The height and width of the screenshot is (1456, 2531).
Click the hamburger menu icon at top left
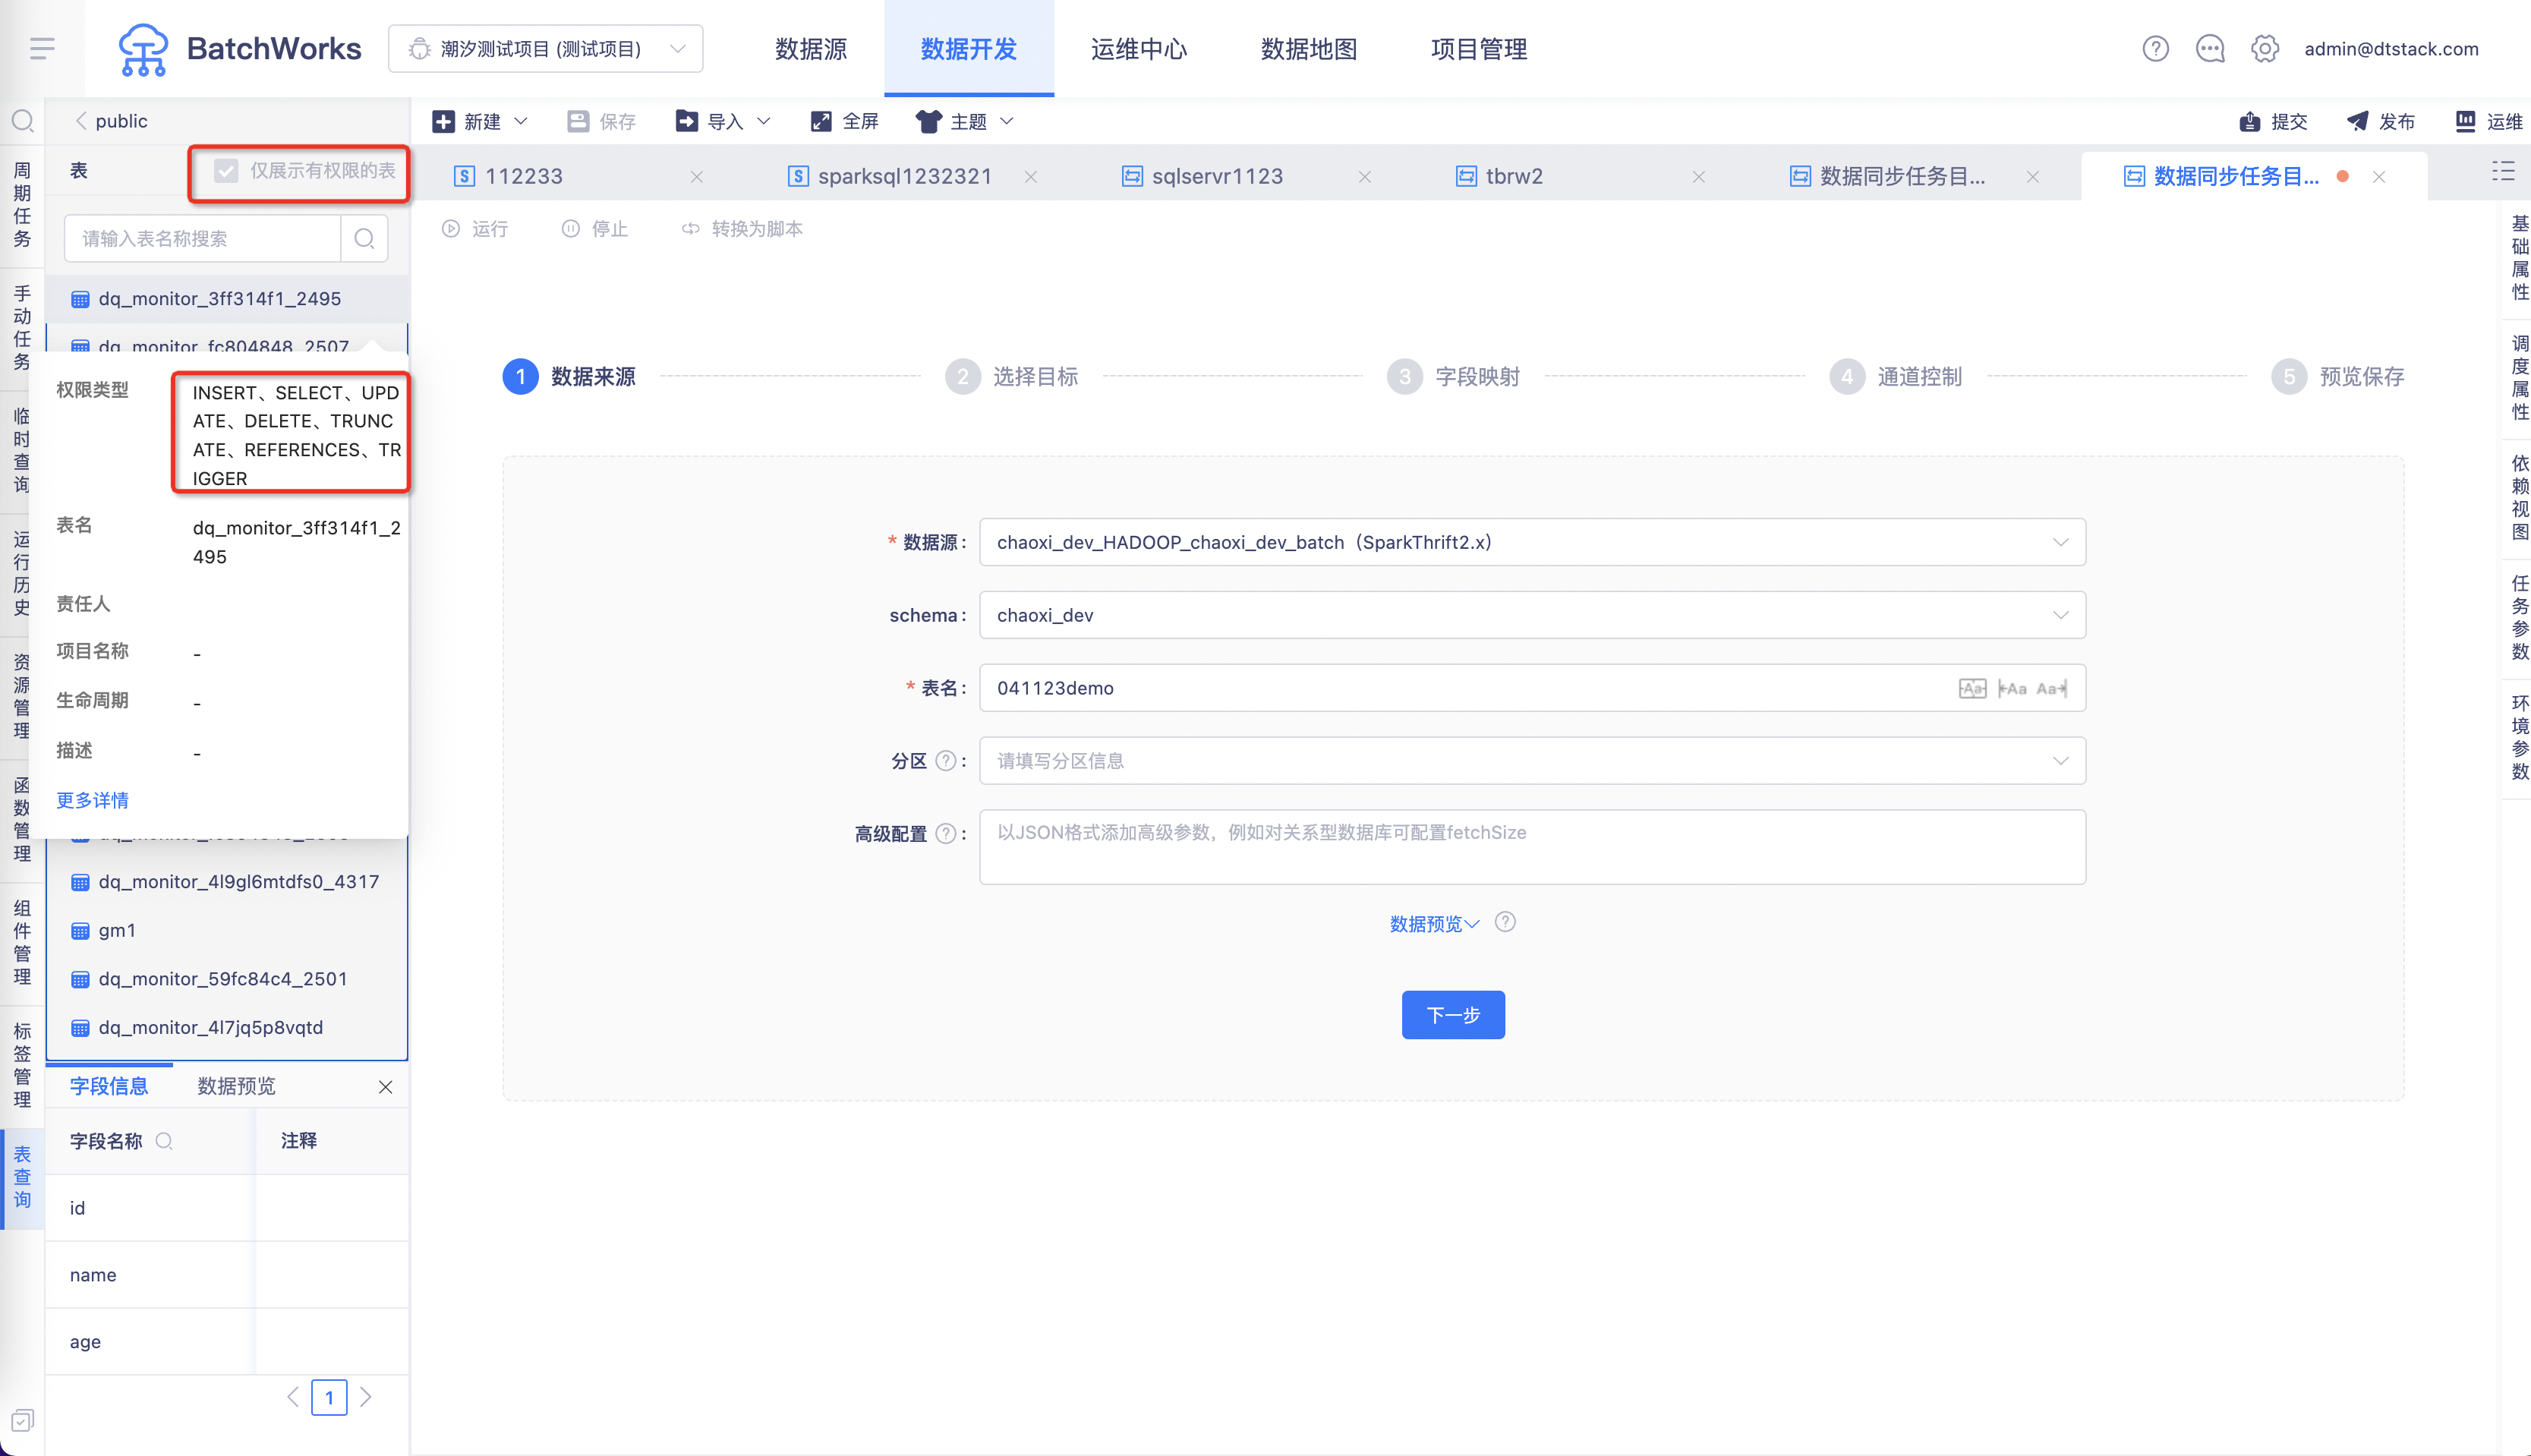(x=42, y=48)
